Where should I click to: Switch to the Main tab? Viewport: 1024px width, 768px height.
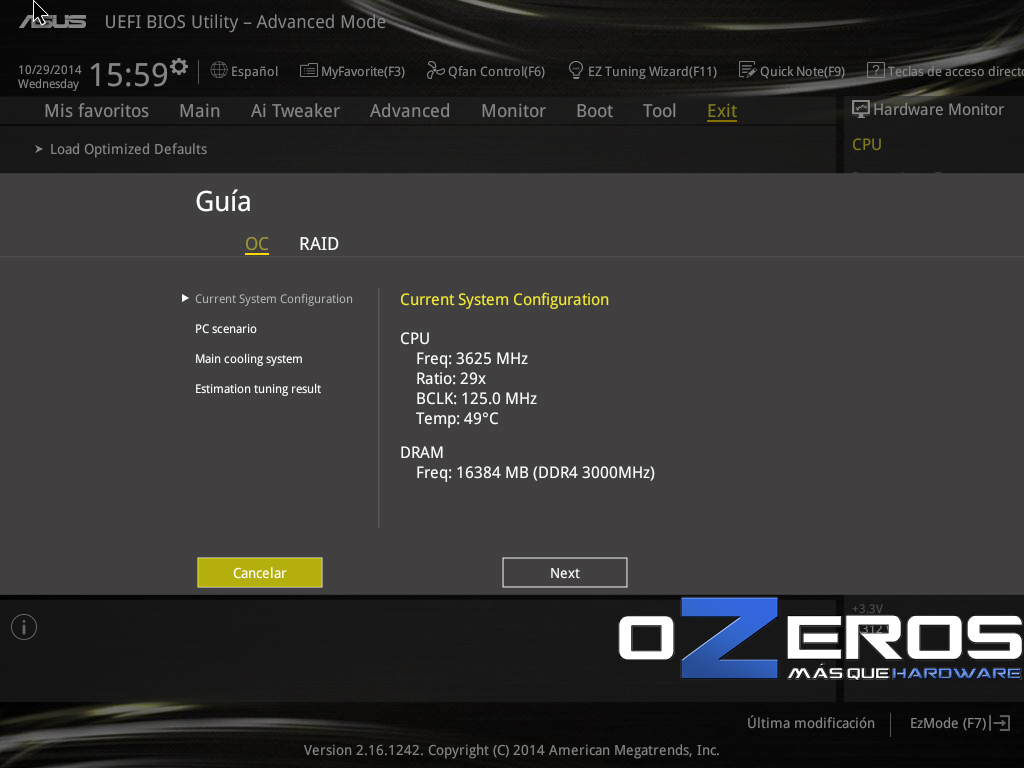coord(200,110)
